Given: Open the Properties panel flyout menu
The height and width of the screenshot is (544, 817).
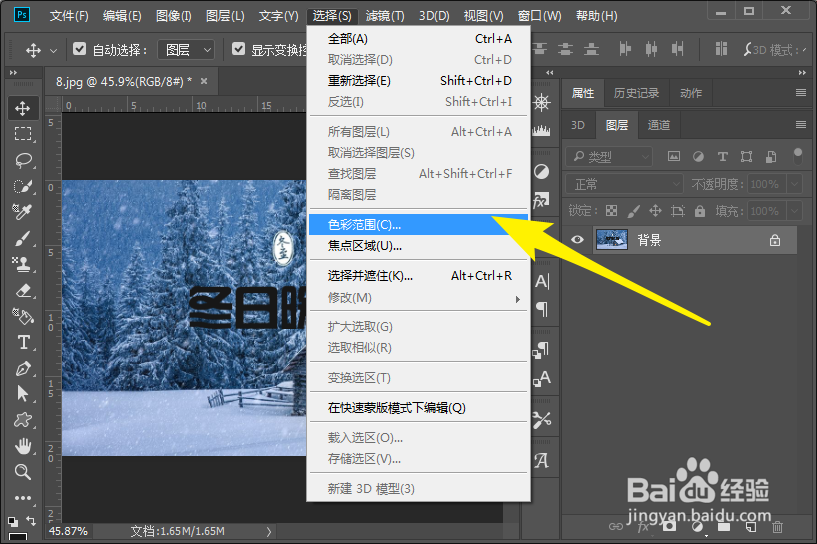Looking at the screenshot, I should click(x=801, y=93).
